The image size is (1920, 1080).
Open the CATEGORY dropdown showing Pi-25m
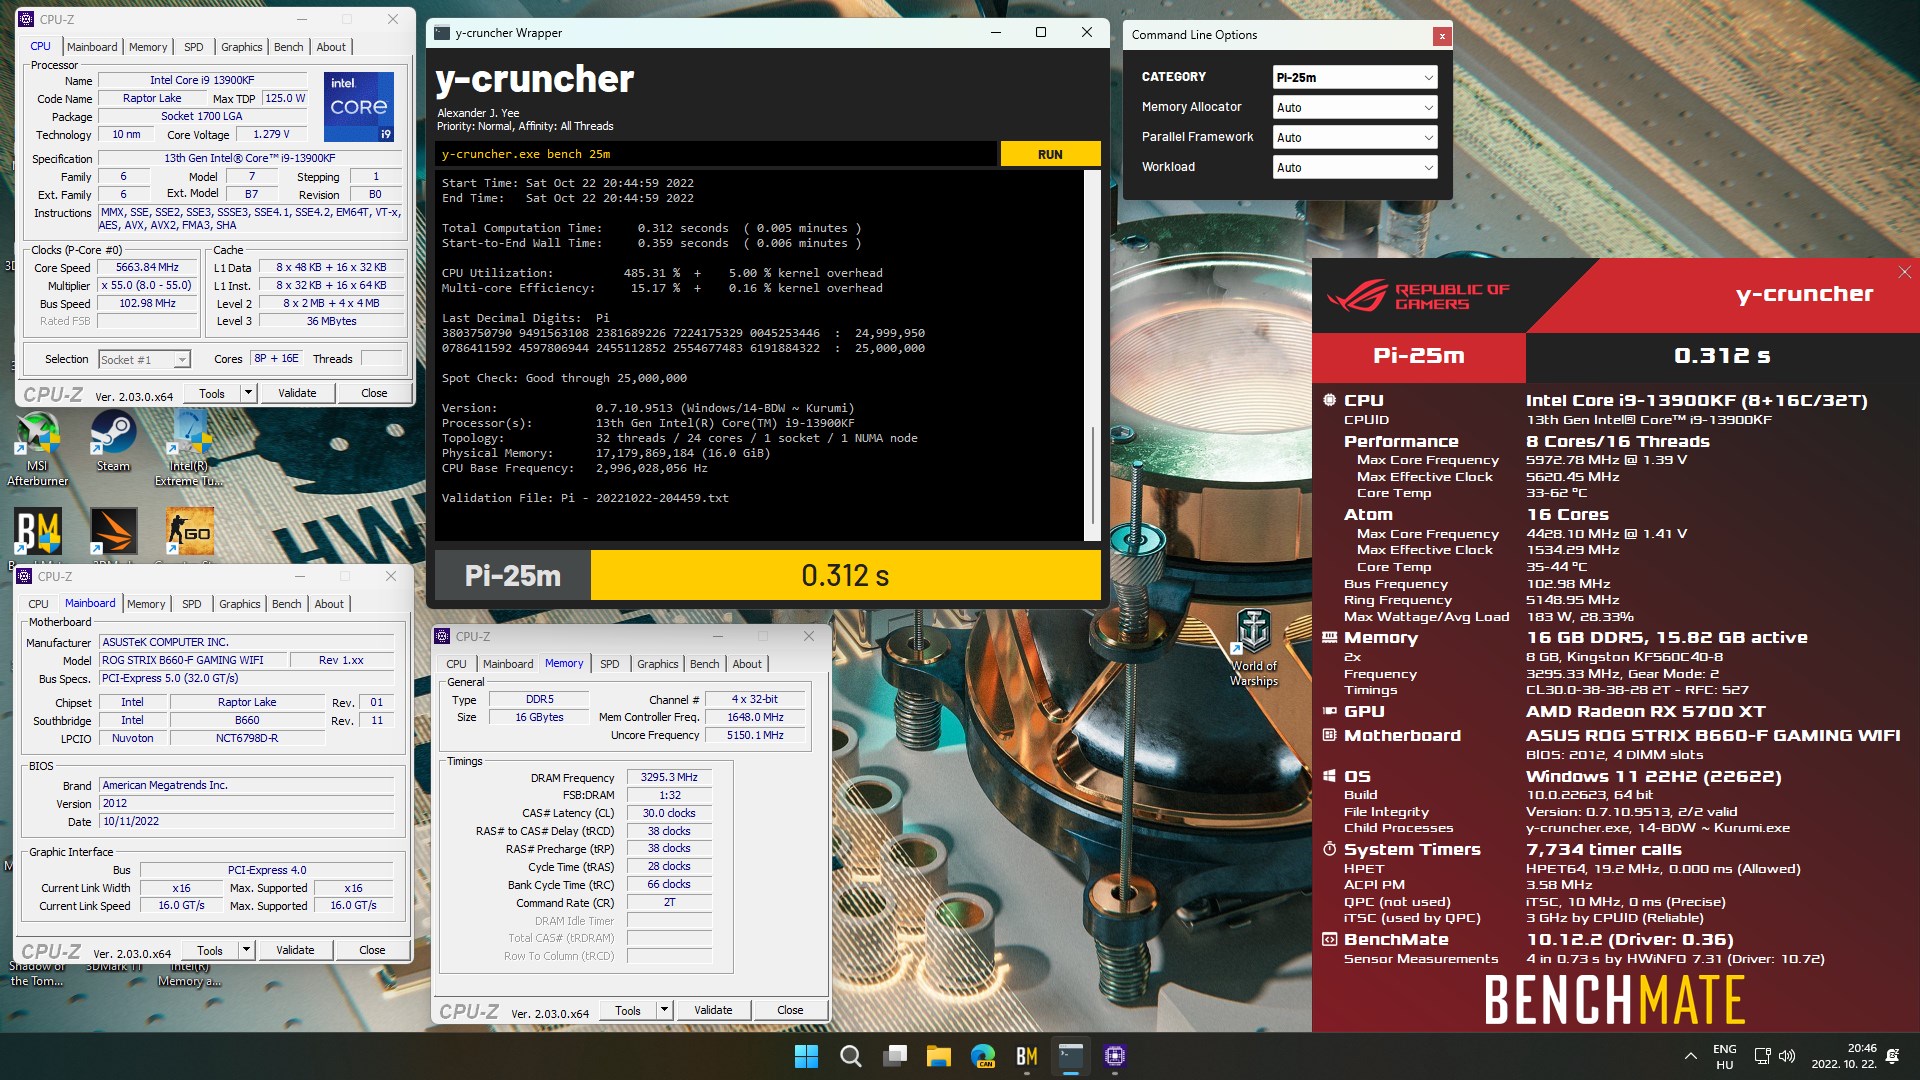pos(1355,77)
